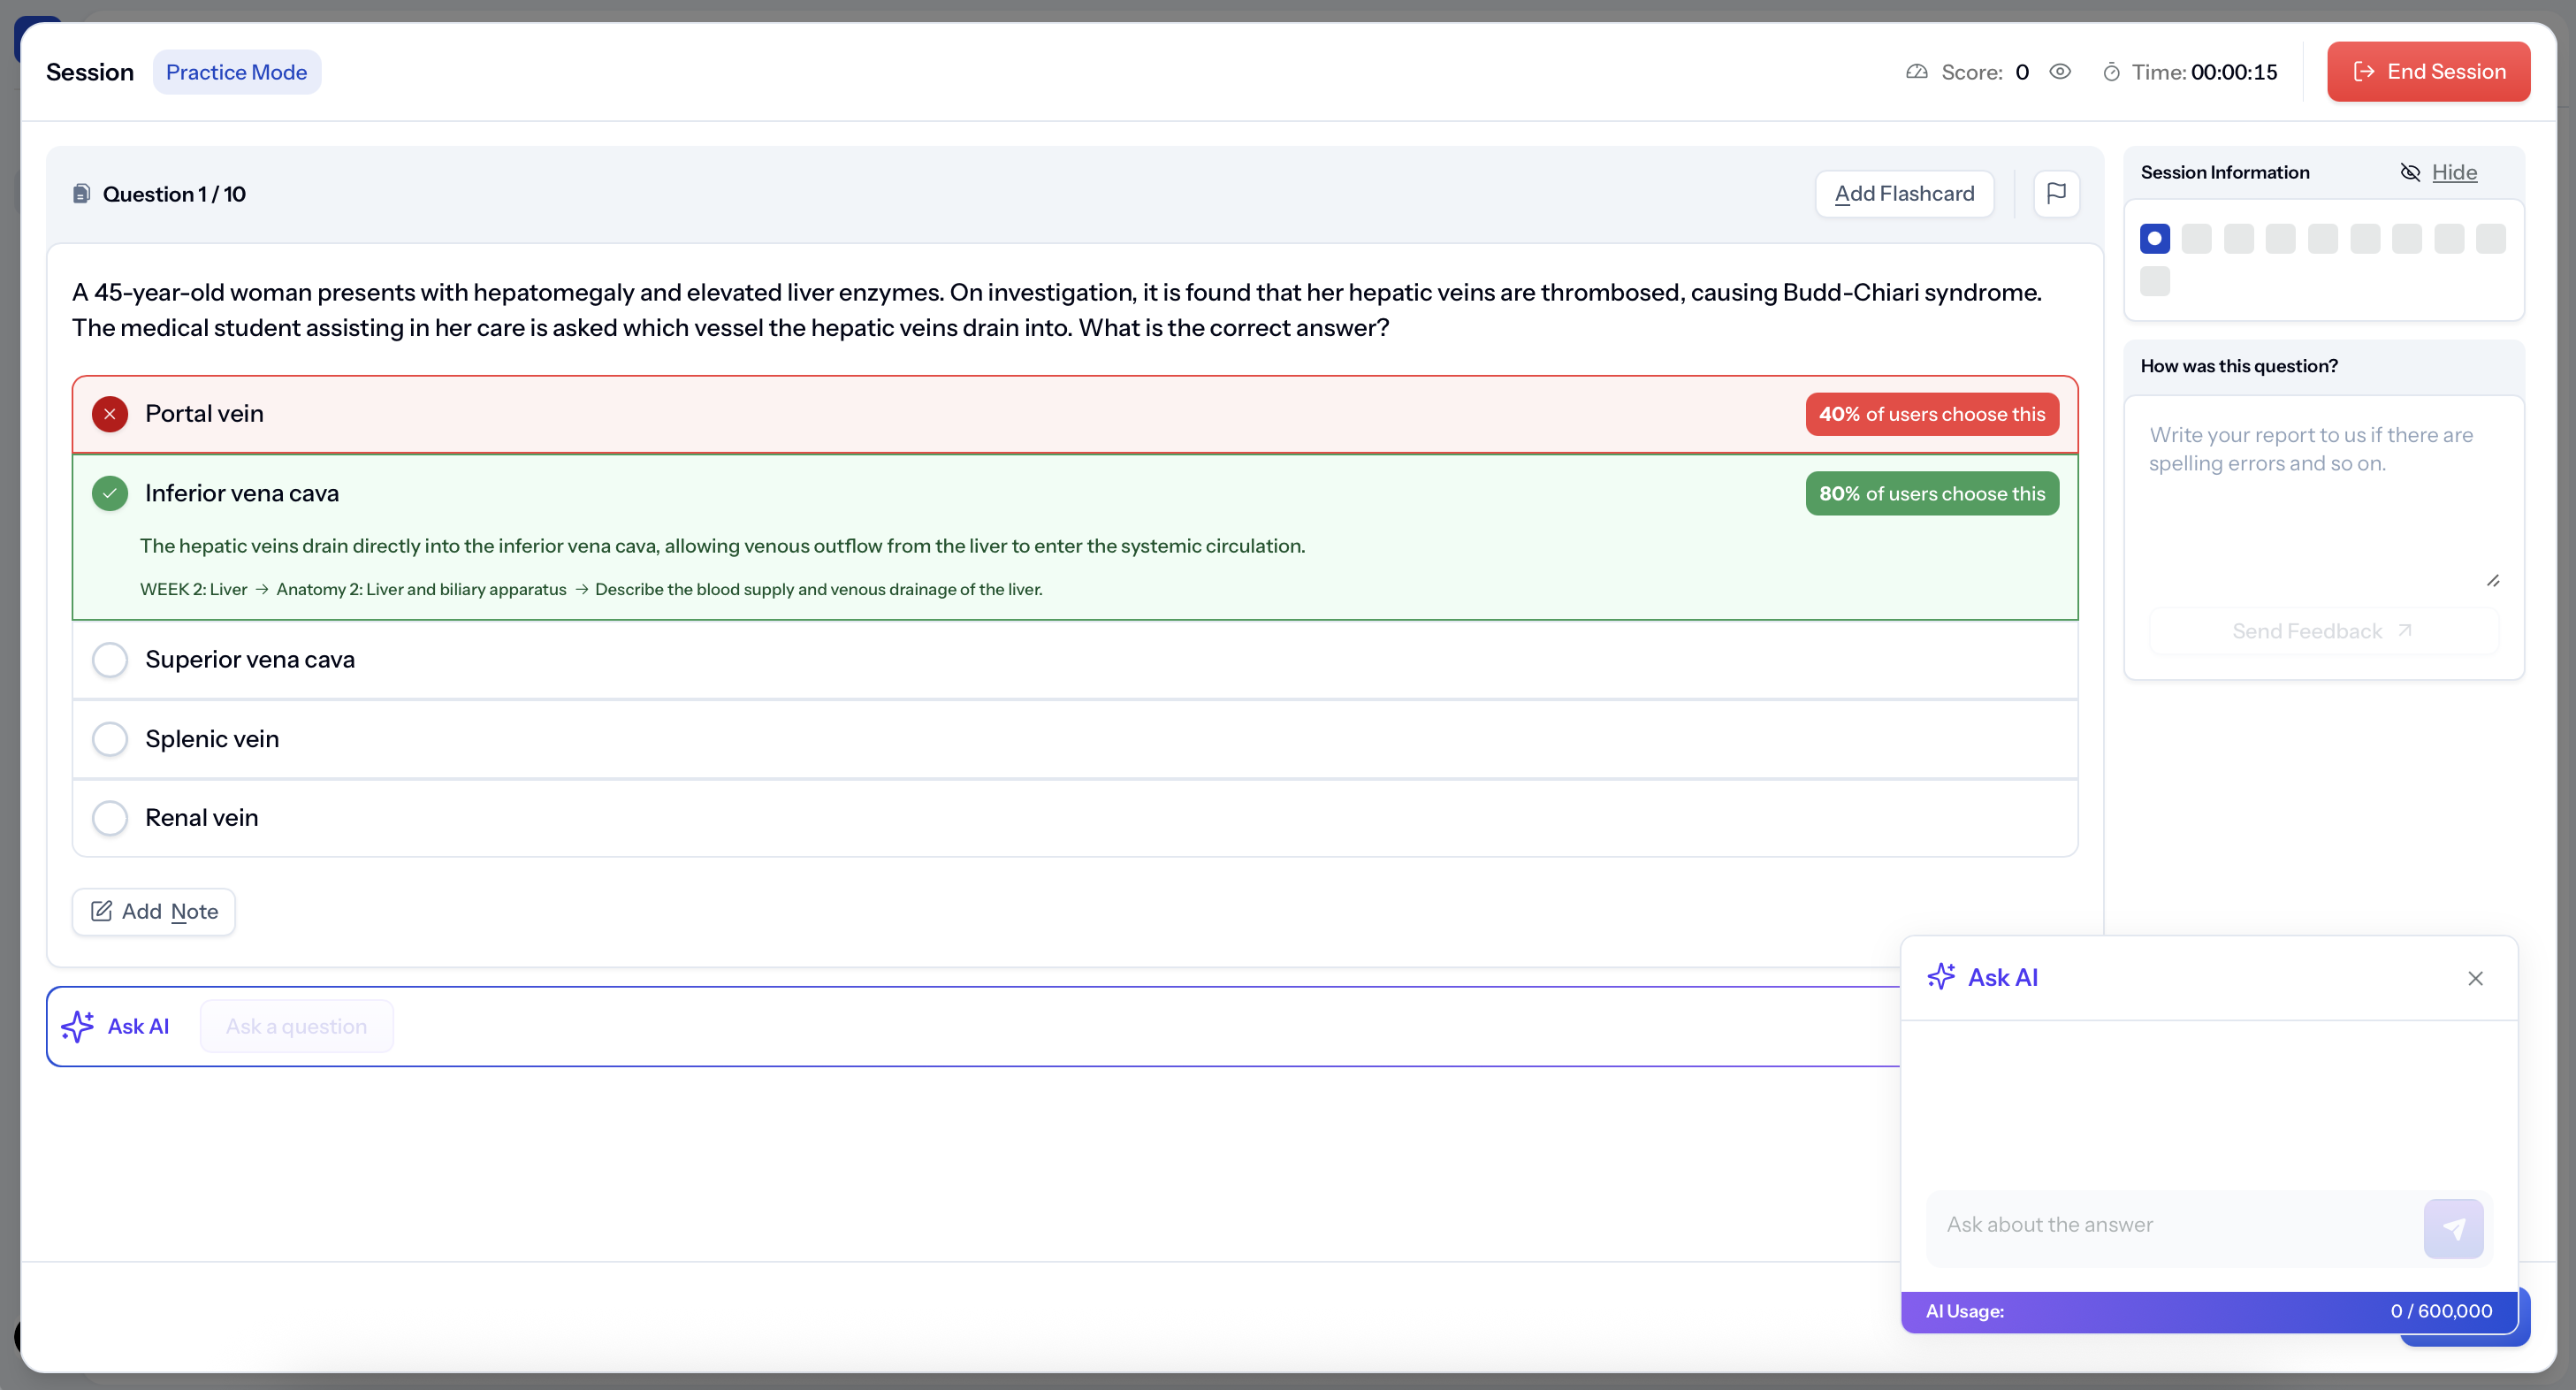Select the Superior vena cava radio option
Viewport: 2576px width, 1390px height.
coord(110,659)
